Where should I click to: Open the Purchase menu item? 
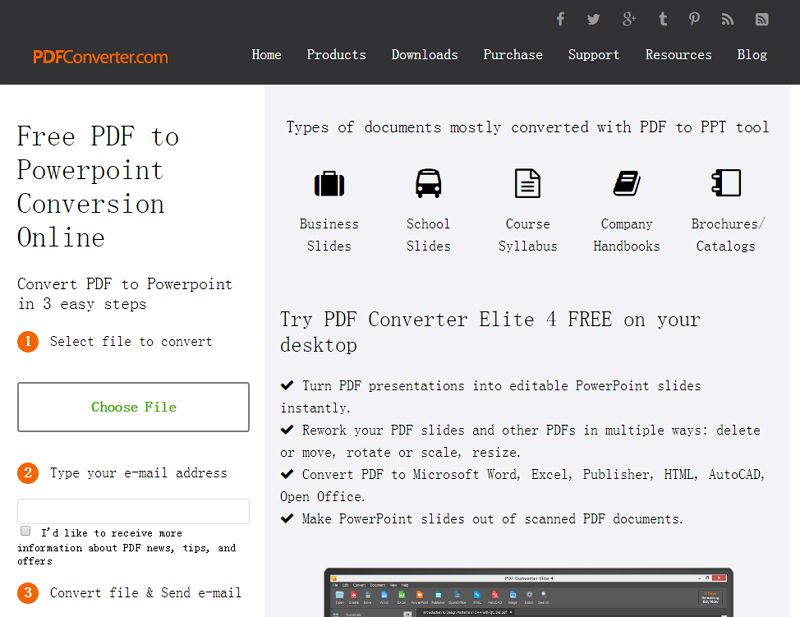[513, 55]
